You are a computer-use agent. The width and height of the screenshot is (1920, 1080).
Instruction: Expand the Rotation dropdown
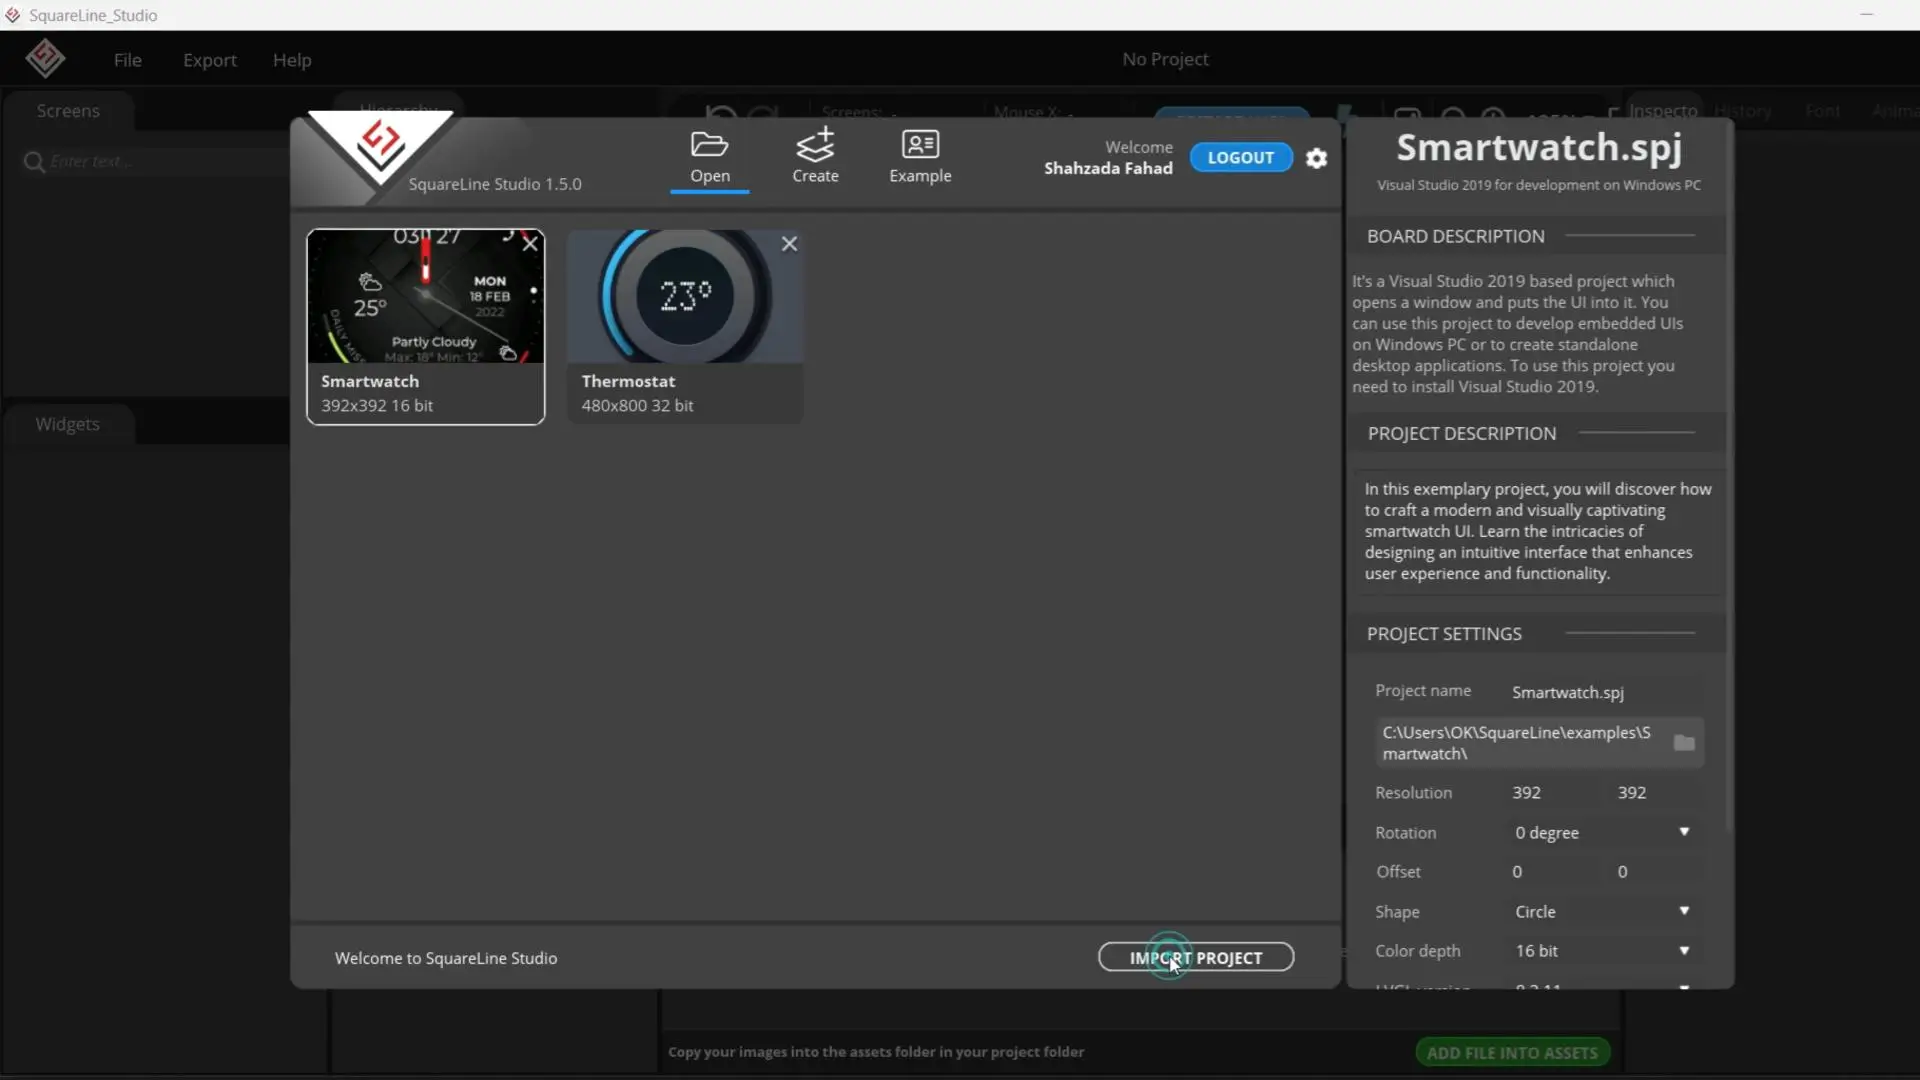(1602, 832)
